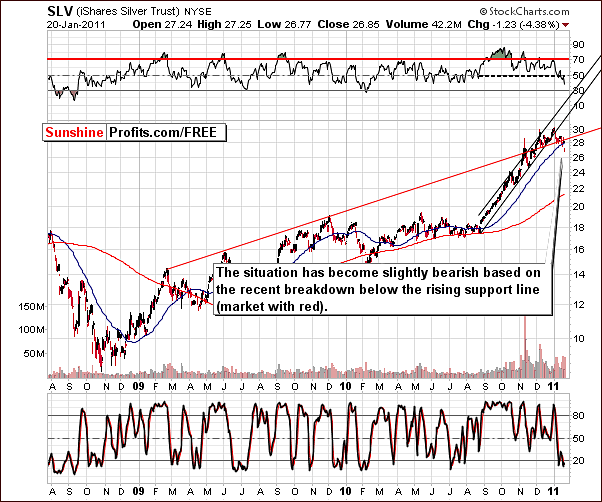Click the 150M volume scale label

(x=31, y=307)
